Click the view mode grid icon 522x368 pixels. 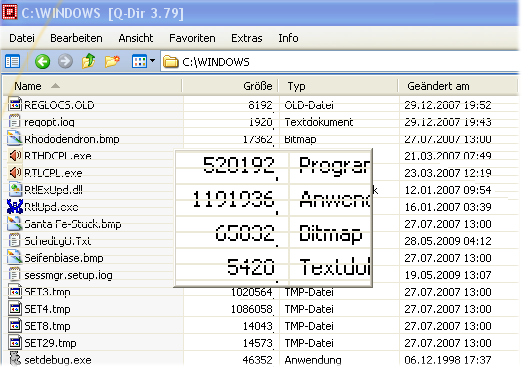pyautogui.click(x=139, y=62)
